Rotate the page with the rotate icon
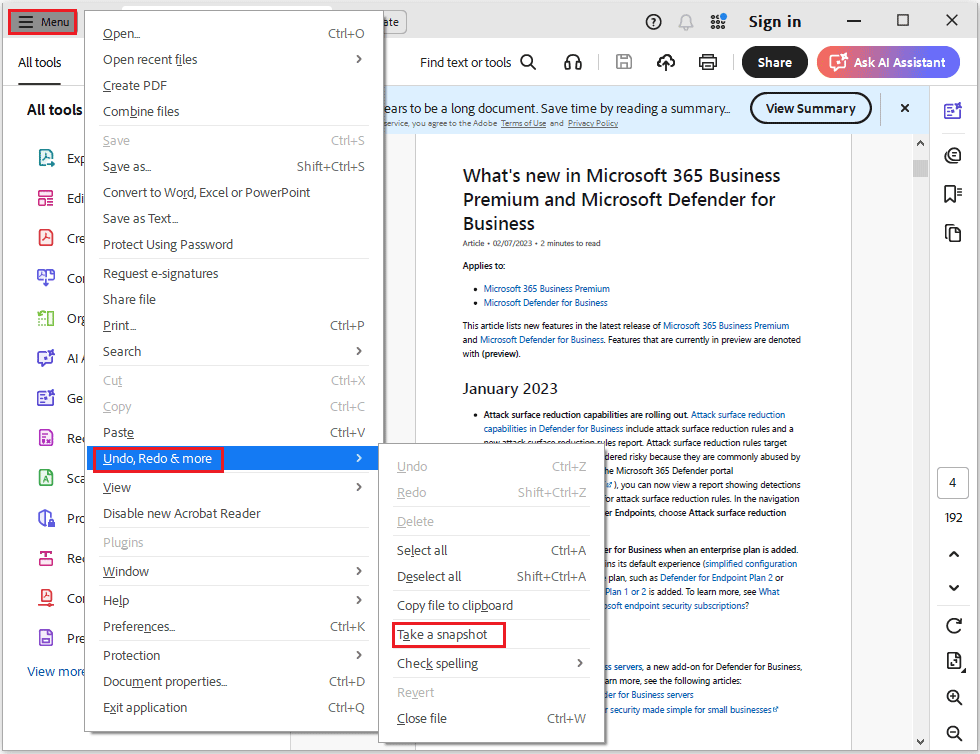 (x=952, y=625)
